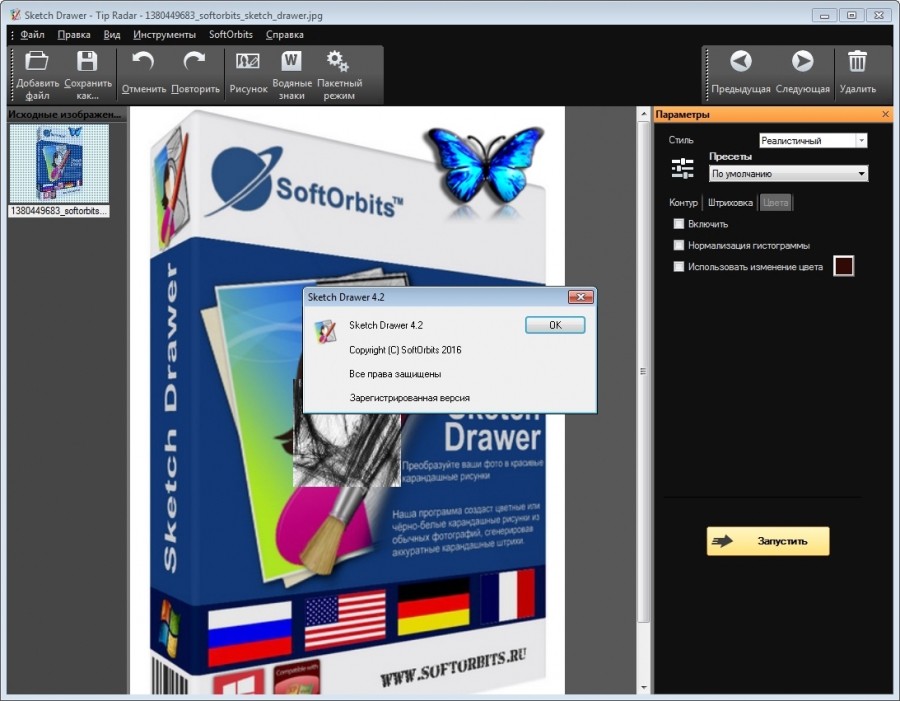The height and width of the screenshot is (701, 900).
Task: Check Использовать изменение цвета option
Action: pyautogui.click(x=678, y=266)
